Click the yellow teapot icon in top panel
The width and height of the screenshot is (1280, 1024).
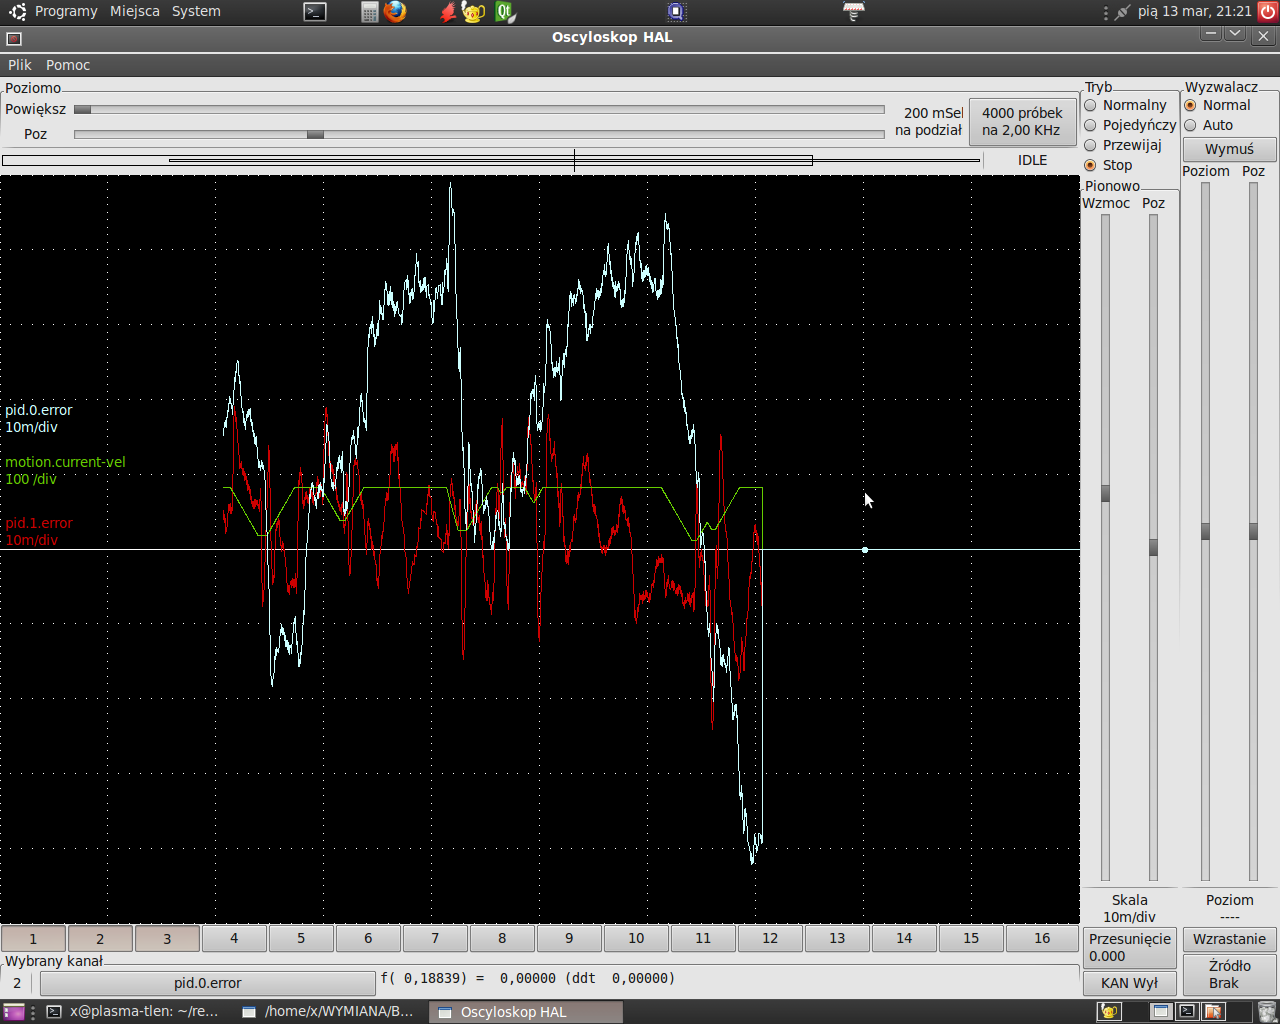click(x=474, y=12)
